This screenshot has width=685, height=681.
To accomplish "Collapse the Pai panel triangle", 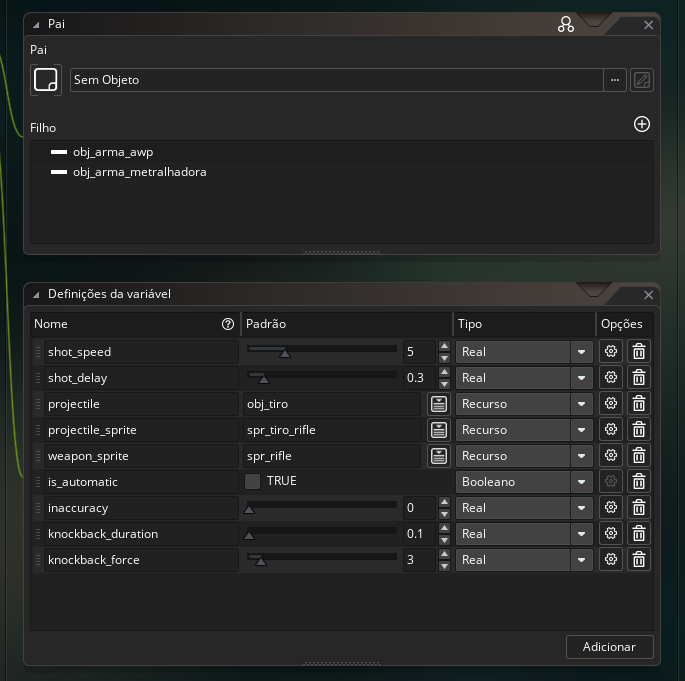I will pyautogui.click(x=36, y=25).
